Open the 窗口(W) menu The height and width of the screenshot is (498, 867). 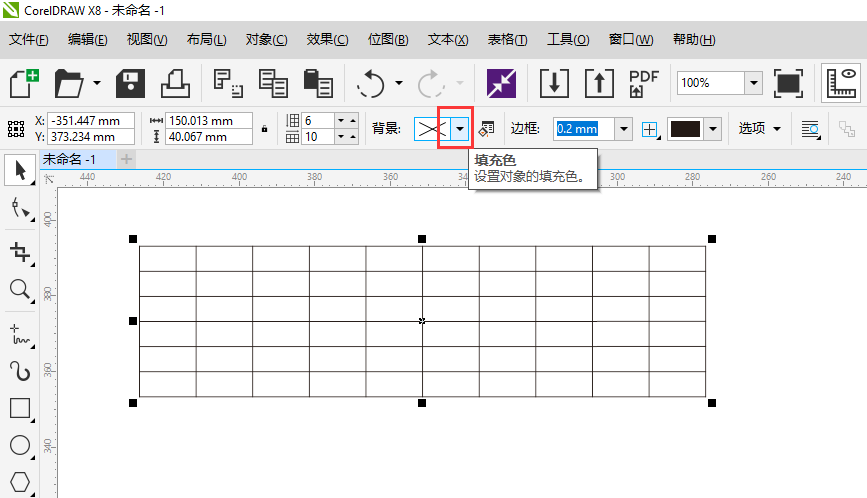point(630,40)
